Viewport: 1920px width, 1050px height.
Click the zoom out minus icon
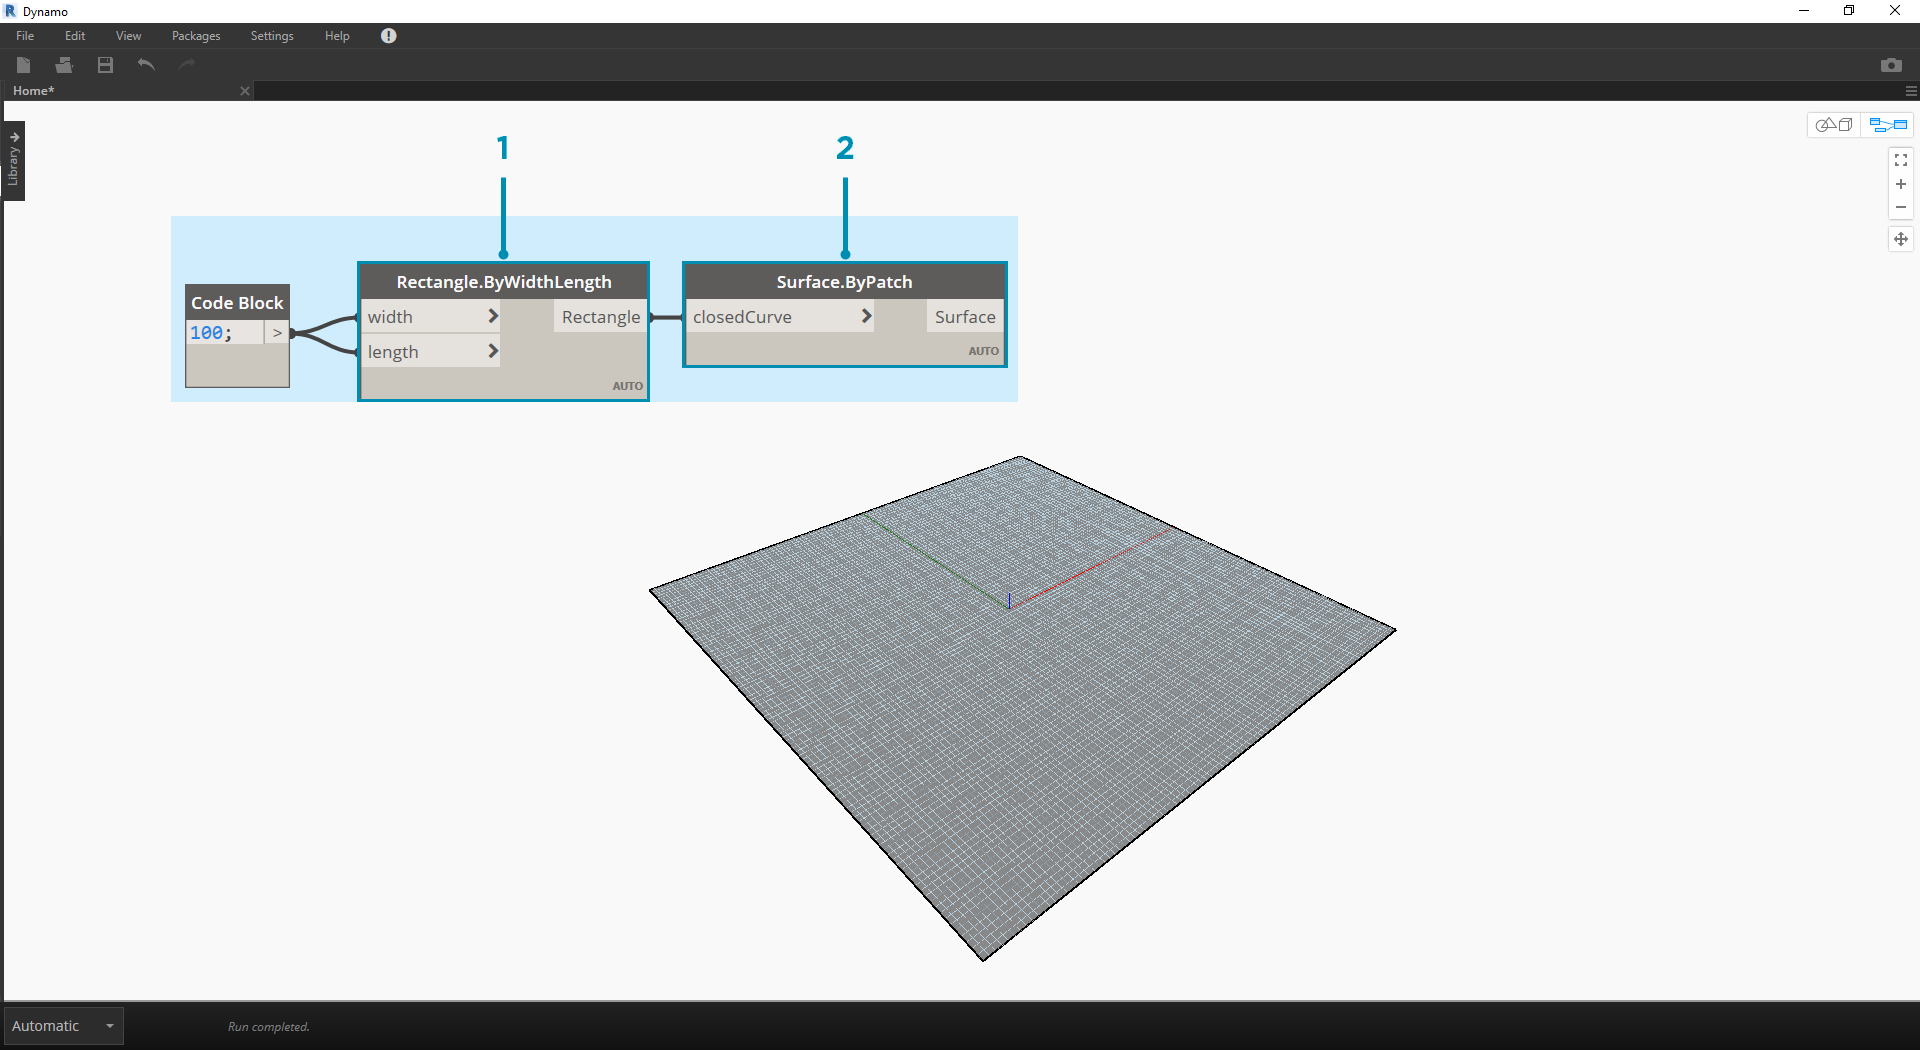(1900, 208)
